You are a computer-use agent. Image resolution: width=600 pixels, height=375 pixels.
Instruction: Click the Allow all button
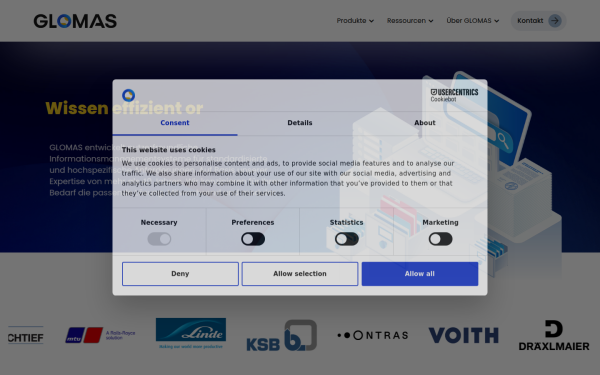point(420,274)
